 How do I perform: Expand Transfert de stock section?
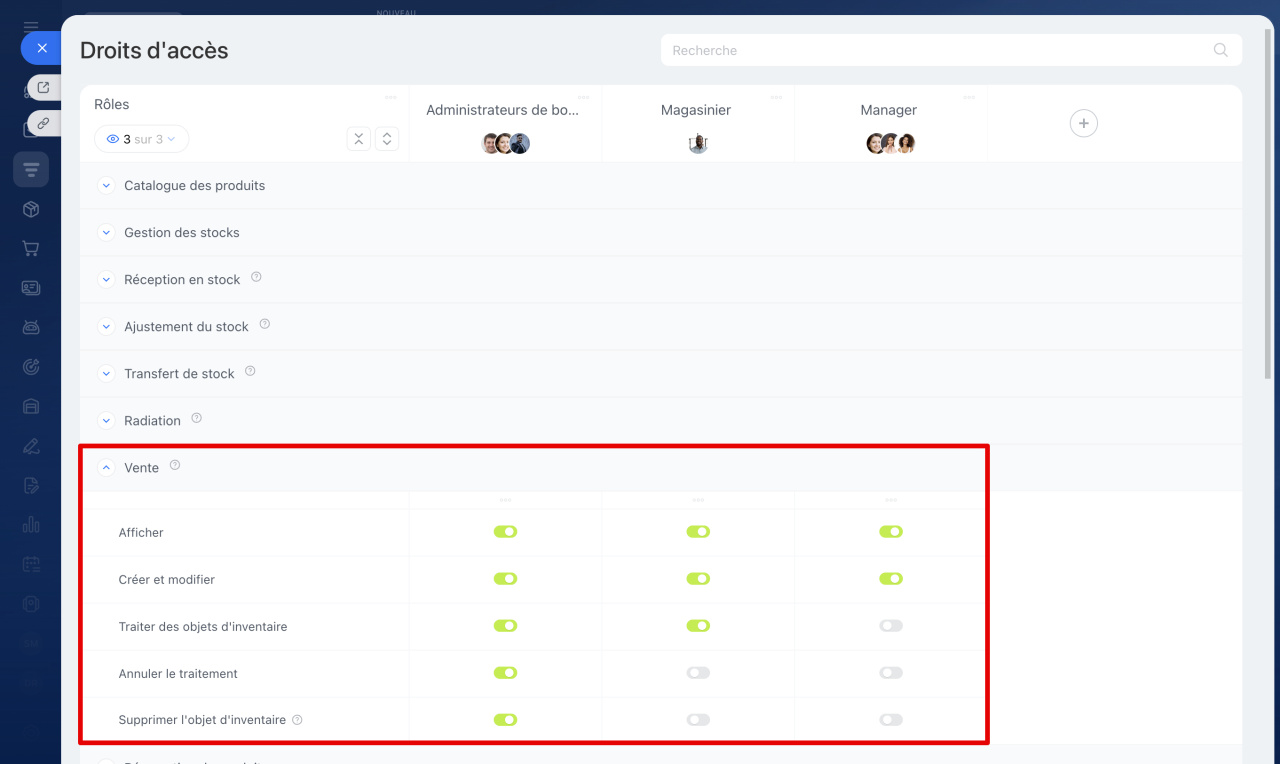coord(106,373)
